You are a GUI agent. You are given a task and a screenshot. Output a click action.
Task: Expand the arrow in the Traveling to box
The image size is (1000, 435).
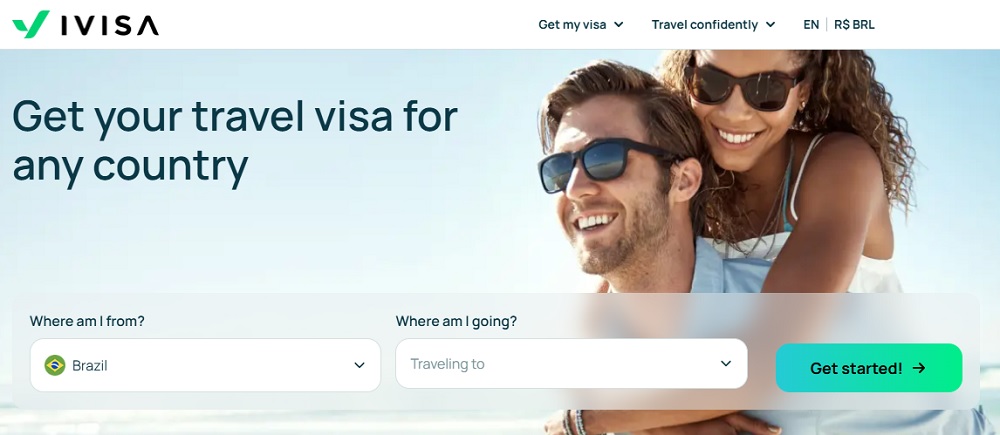tap(725, 364)
